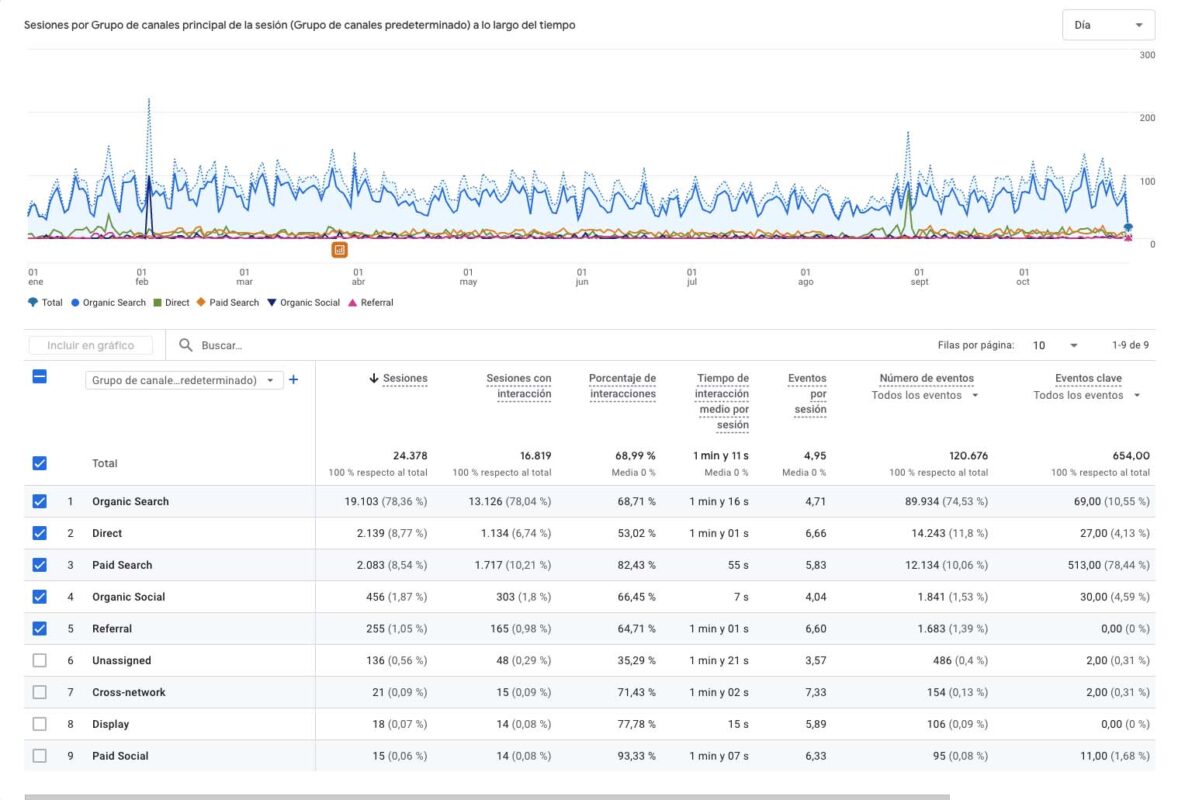Click the Organic Social triangle icon in the legend
The image size is (1178, 800).
(x=273, y=302)
